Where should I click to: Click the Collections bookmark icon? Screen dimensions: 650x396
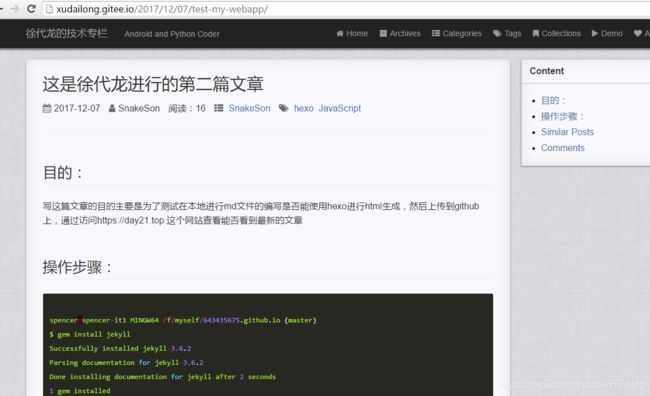coord(536,34)
